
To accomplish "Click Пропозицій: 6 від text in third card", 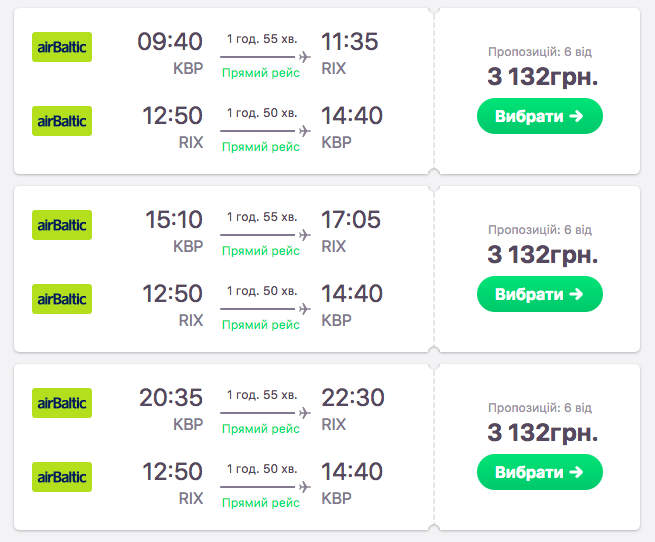I will [540, 408].
